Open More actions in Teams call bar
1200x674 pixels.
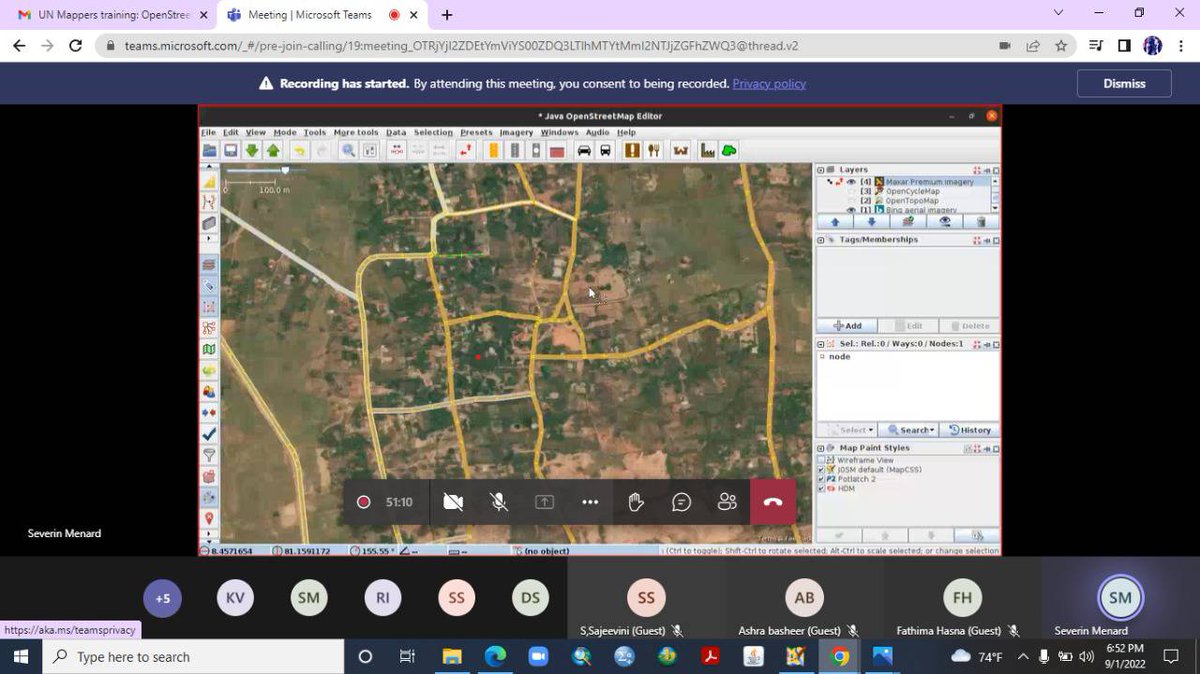tap(590, 502)
